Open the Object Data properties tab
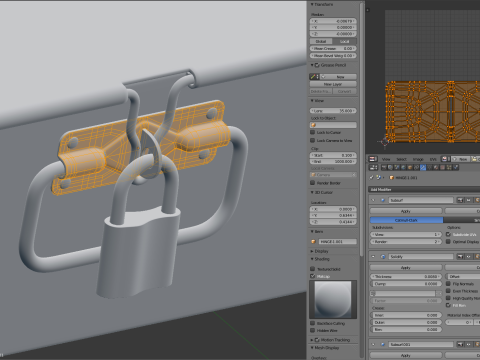The height and width of the screenshot is (360, 480). tap(430, 167)
